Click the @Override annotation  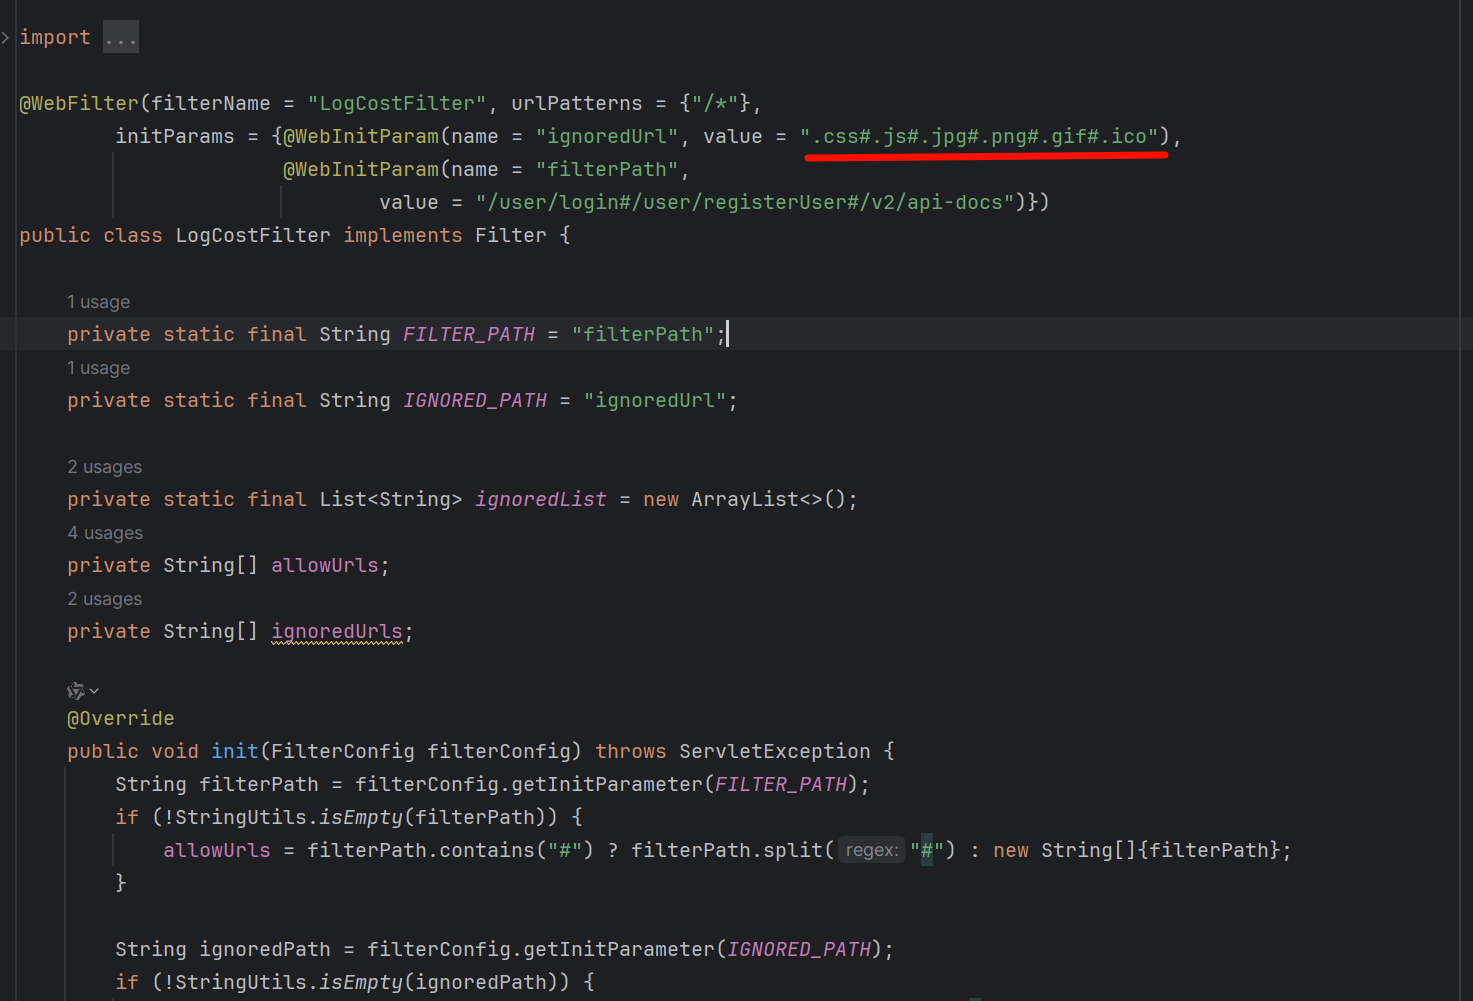pyautogui.click(x=120, y=718)
